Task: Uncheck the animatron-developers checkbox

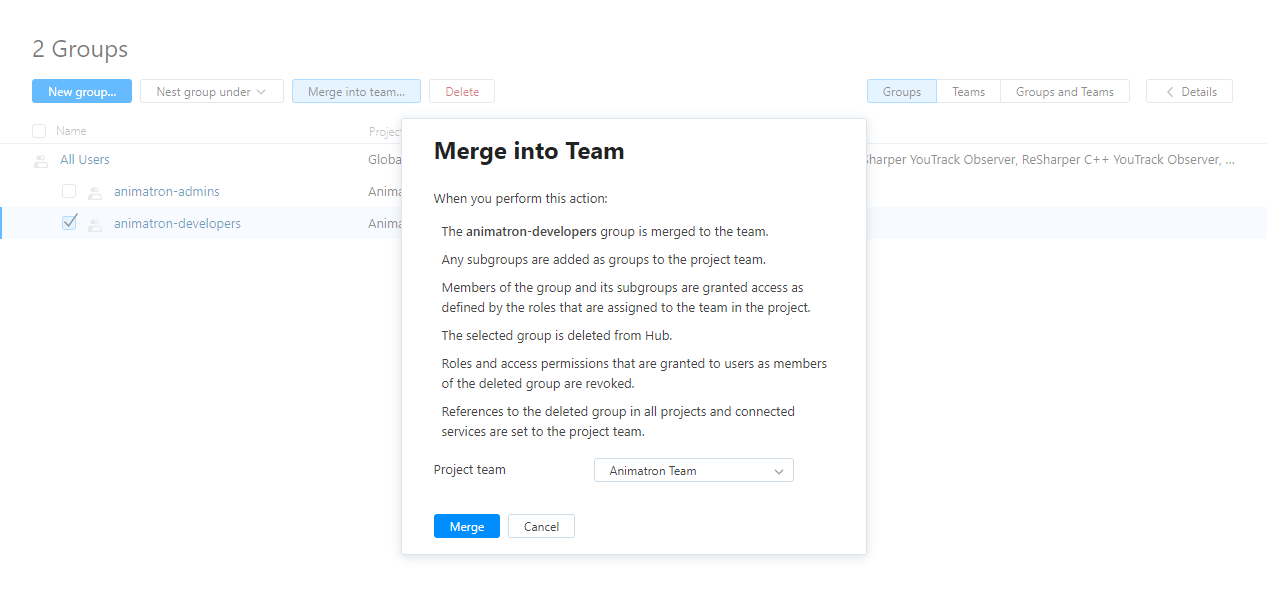Action: pyautogui.click(x=69, y=223)
